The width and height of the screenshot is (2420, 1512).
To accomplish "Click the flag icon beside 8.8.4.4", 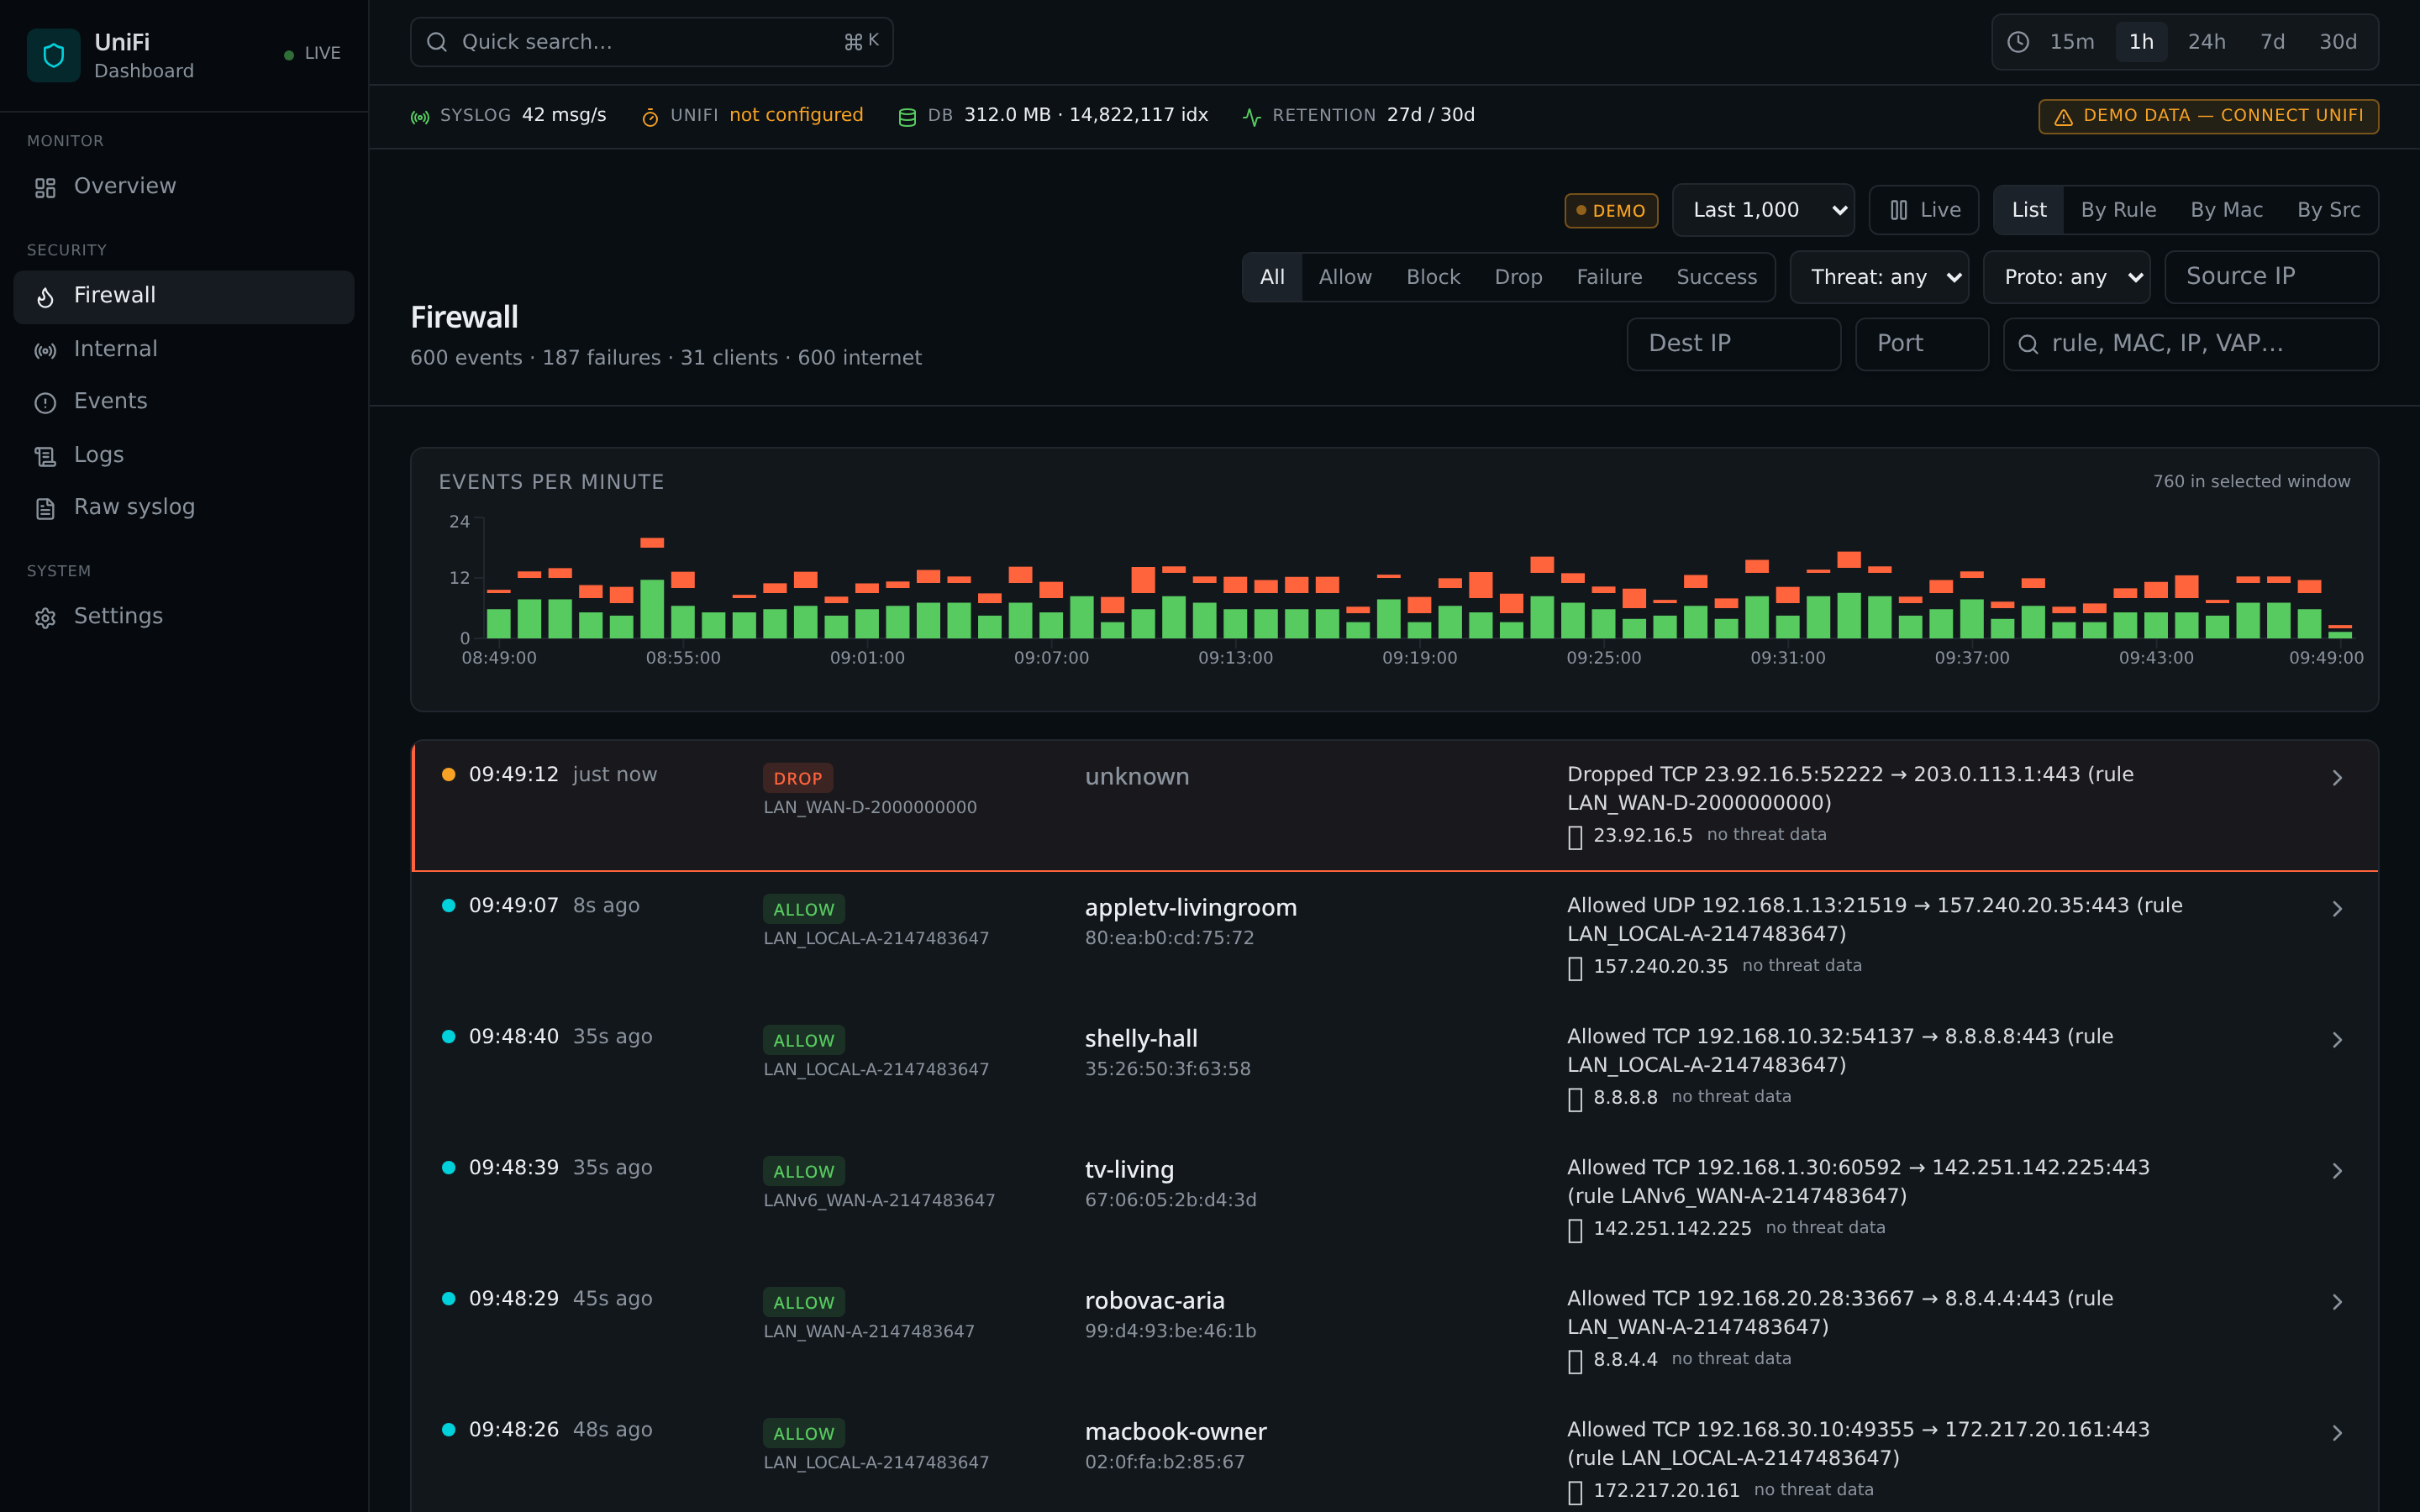I will [x=1575, y=1361].
